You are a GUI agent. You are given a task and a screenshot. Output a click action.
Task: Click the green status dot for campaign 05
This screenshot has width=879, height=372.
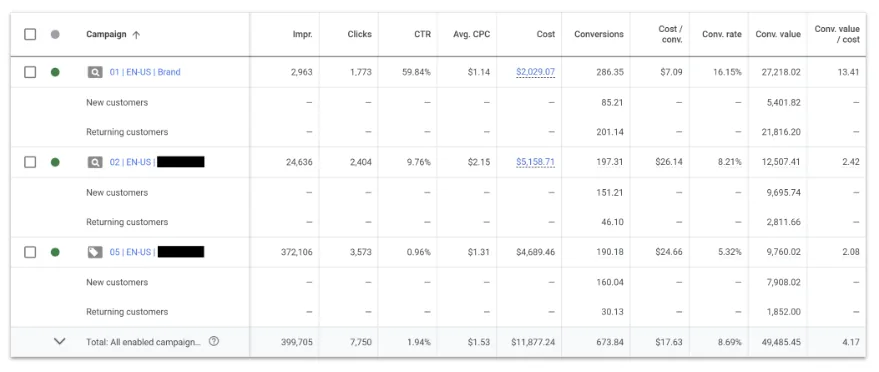(55, 252)
